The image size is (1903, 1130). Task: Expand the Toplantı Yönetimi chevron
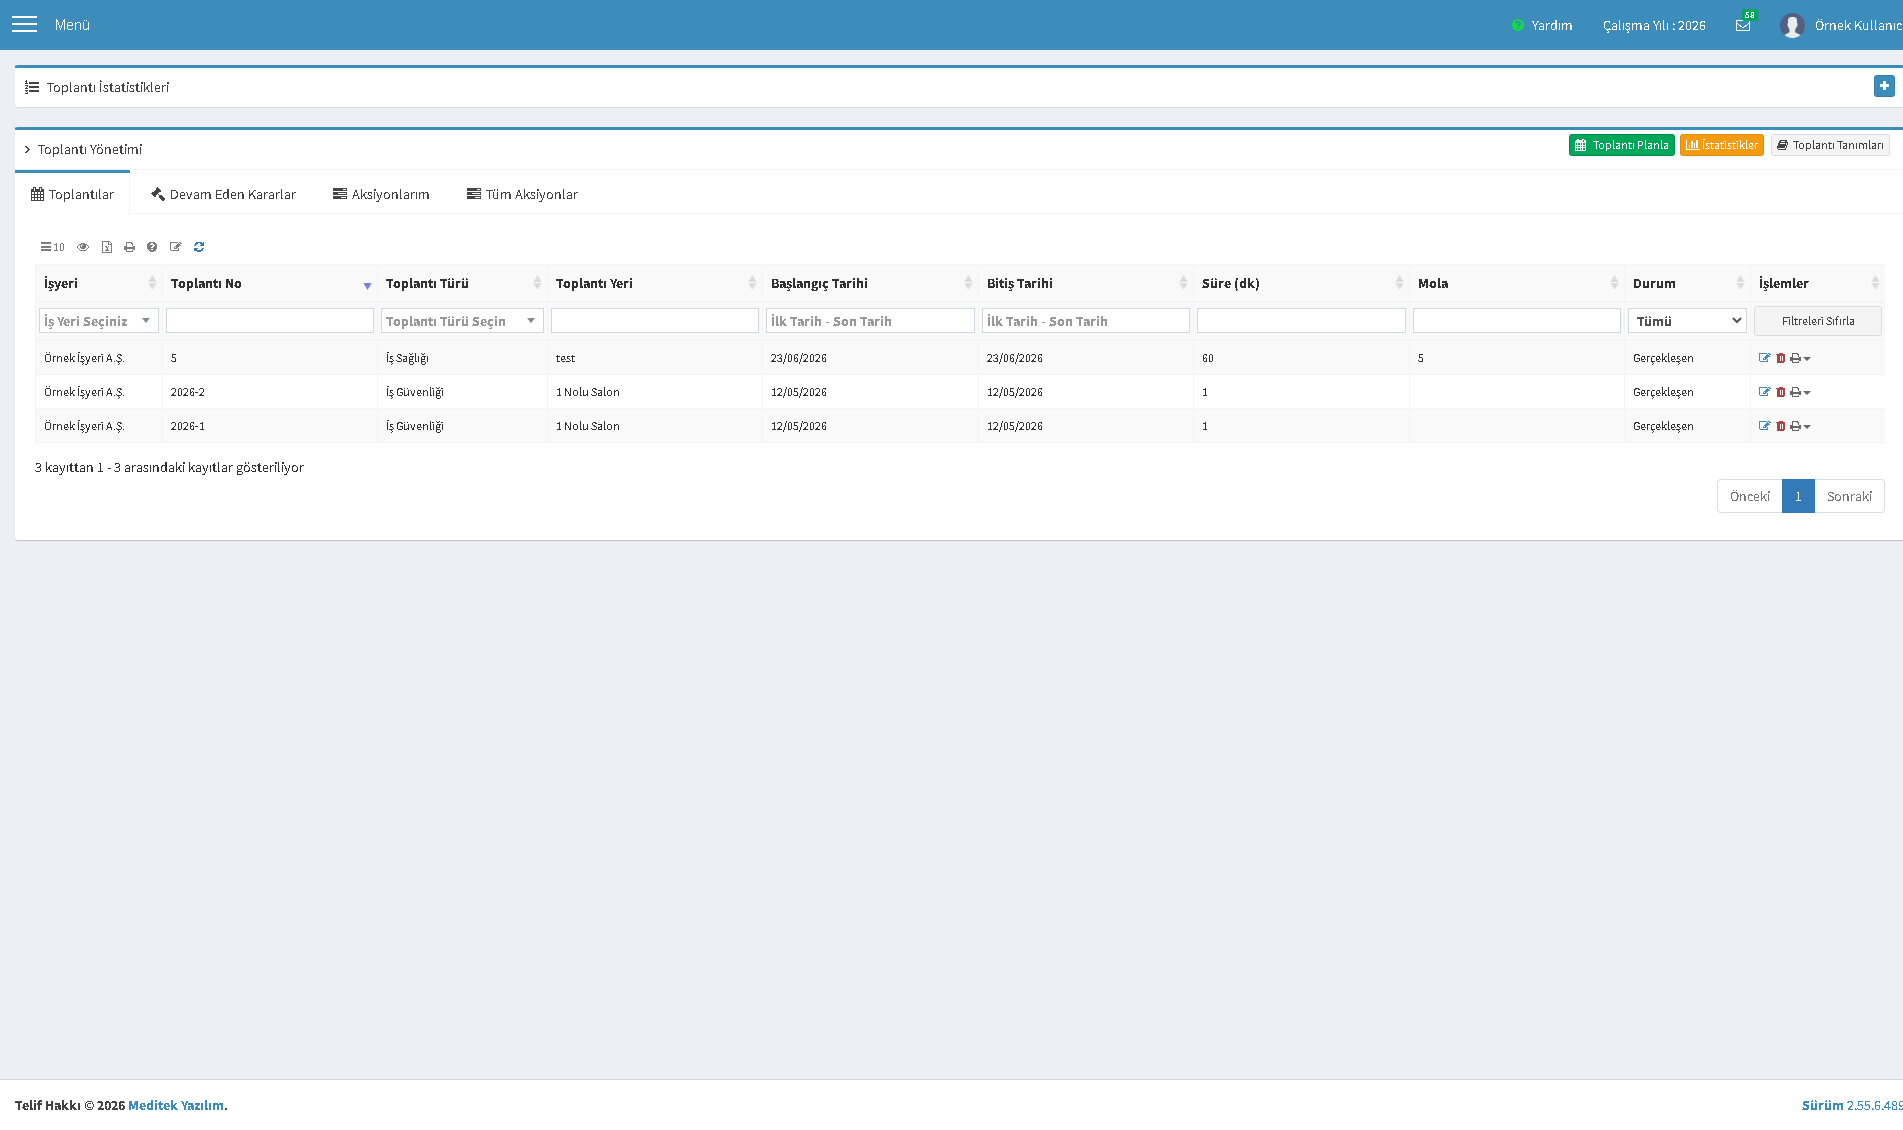[28, 149]
